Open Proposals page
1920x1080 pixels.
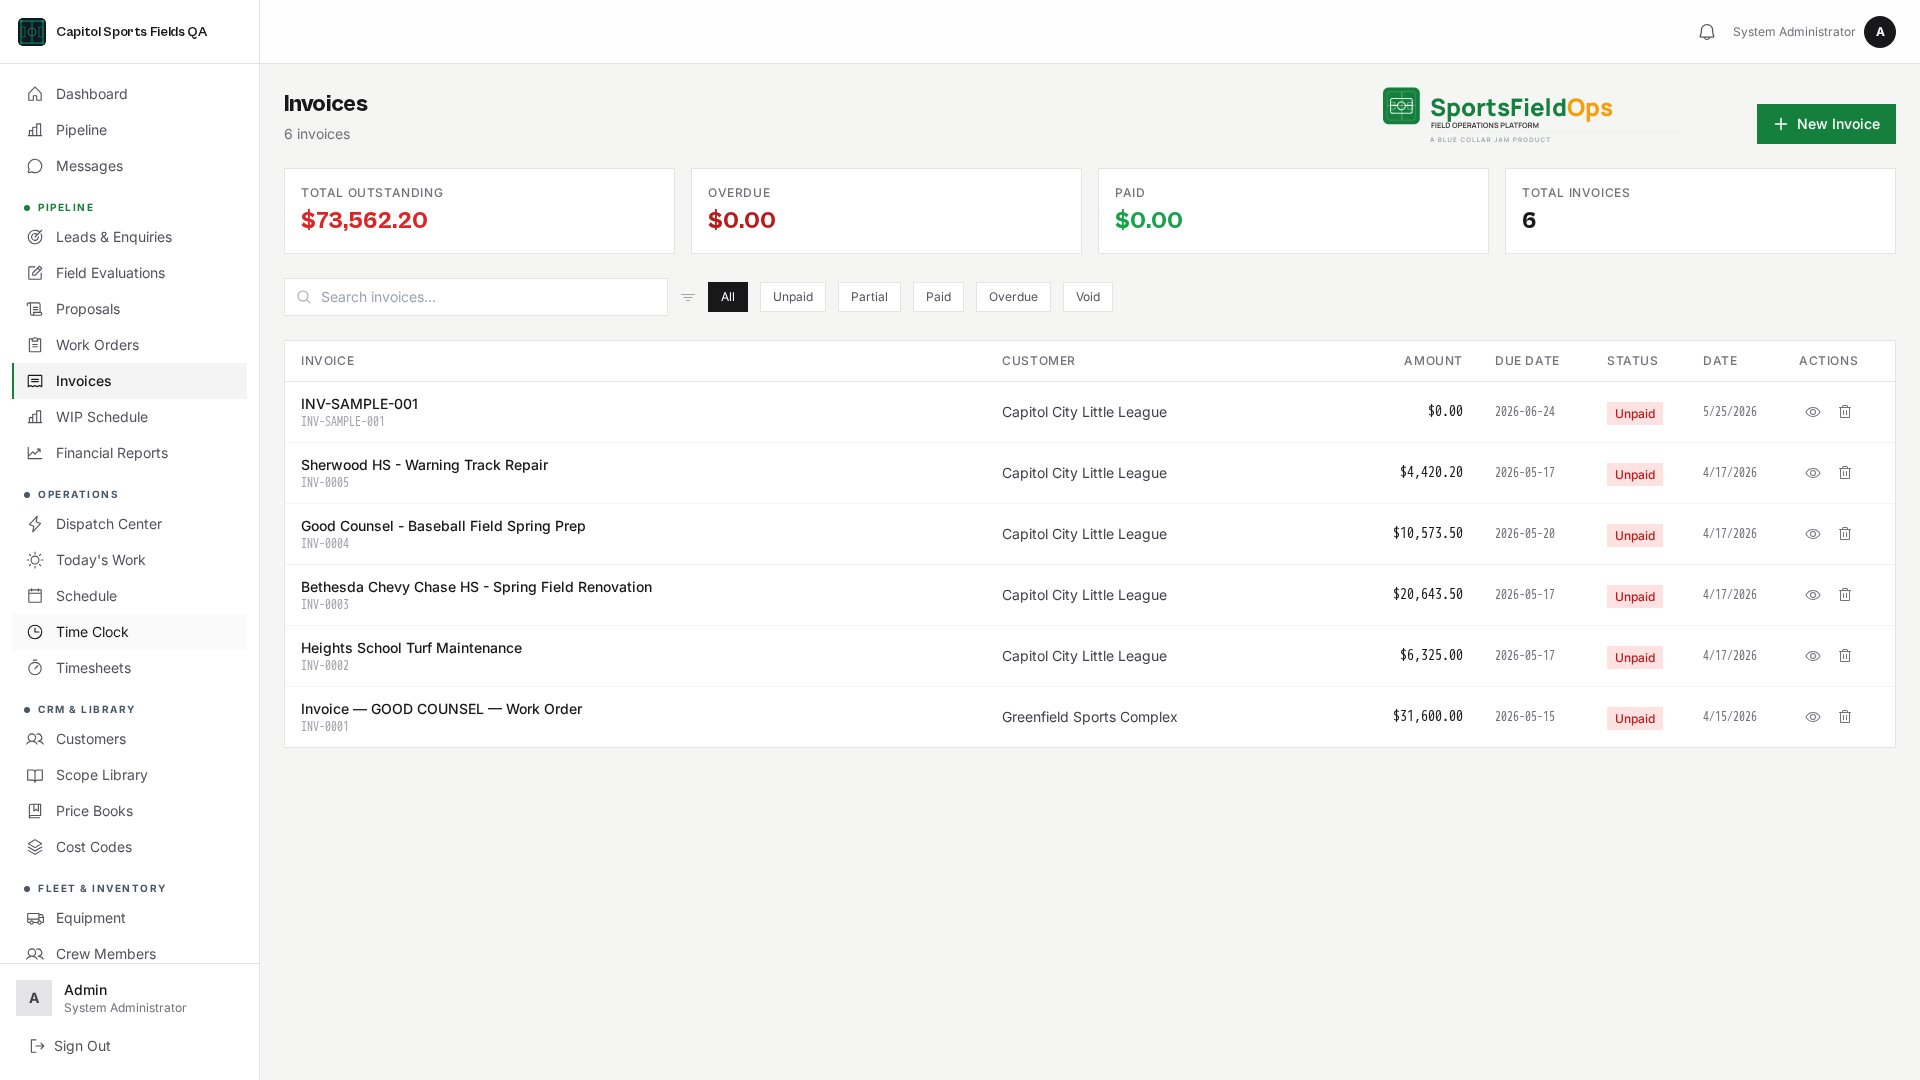coord(129,309)
